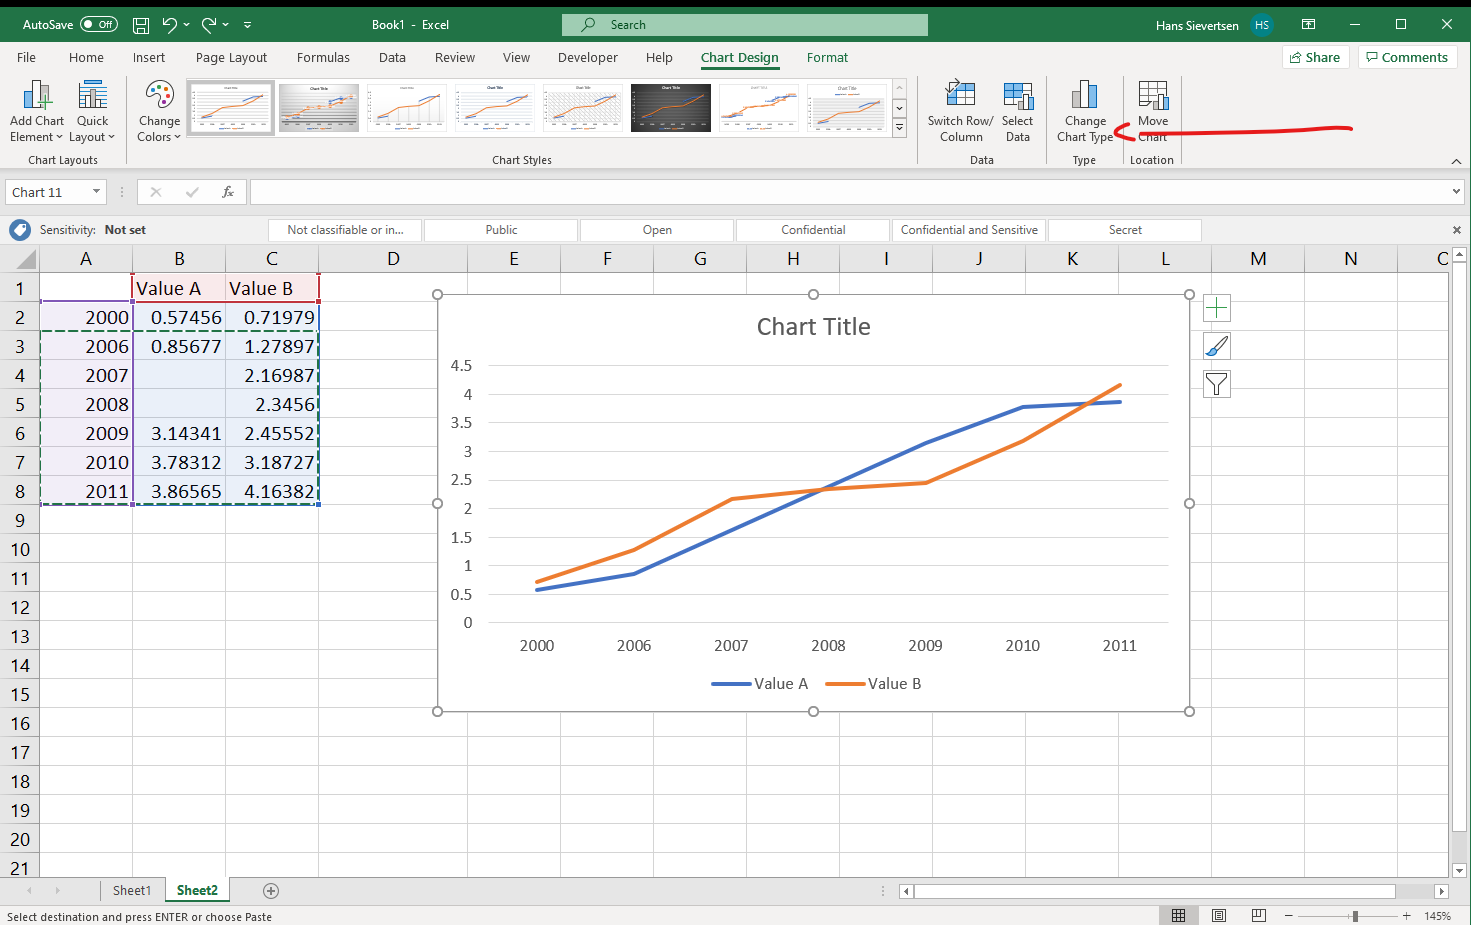Click the Insert Function fx icon

tap(228, 192)
